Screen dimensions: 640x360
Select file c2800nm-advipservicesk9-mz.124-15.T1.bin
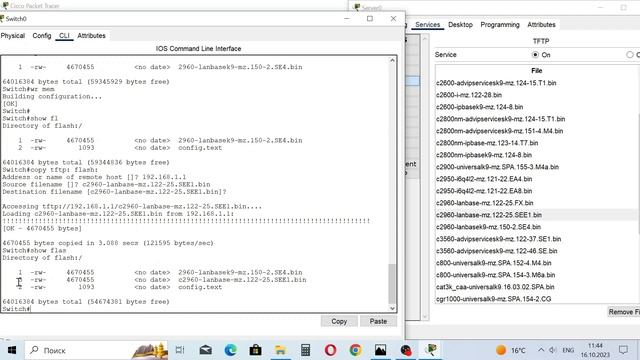click(500, 119)
